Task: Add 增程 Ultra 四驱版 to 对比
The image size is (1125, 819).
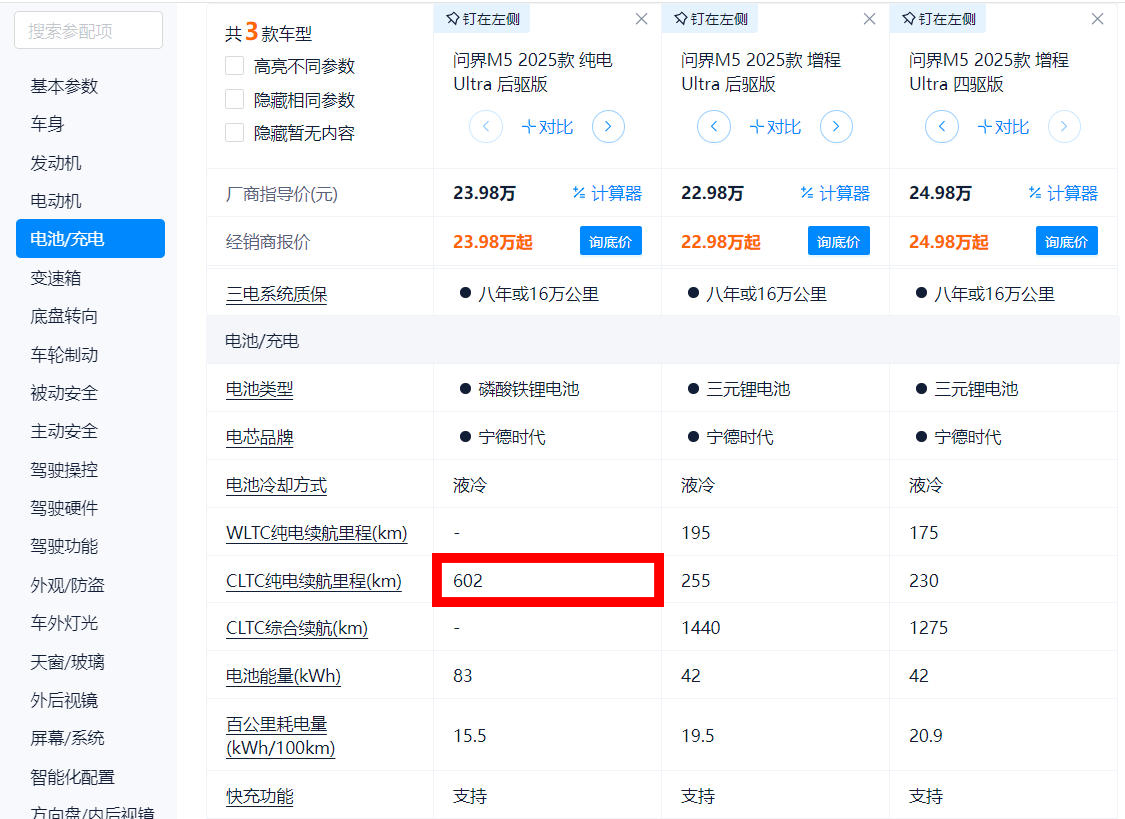Action: point(1004,127)
